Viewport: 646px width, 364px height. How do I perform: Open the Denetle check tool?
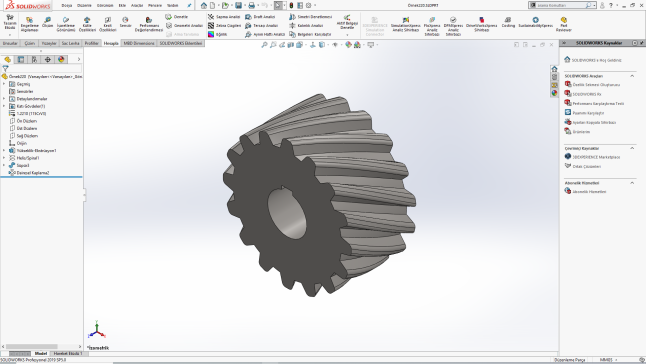pos(177,17)
